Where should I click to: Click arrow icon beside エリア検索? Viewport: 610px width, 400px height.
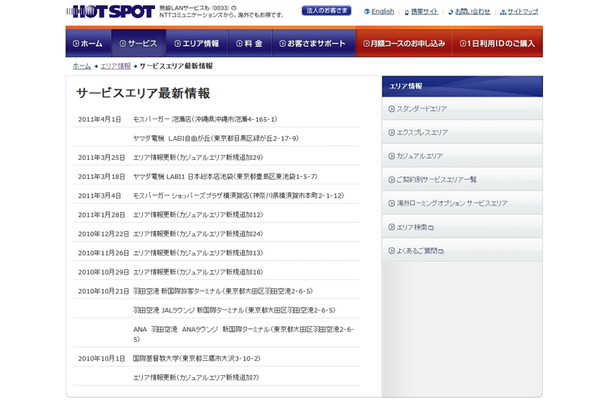pos(391,227)
